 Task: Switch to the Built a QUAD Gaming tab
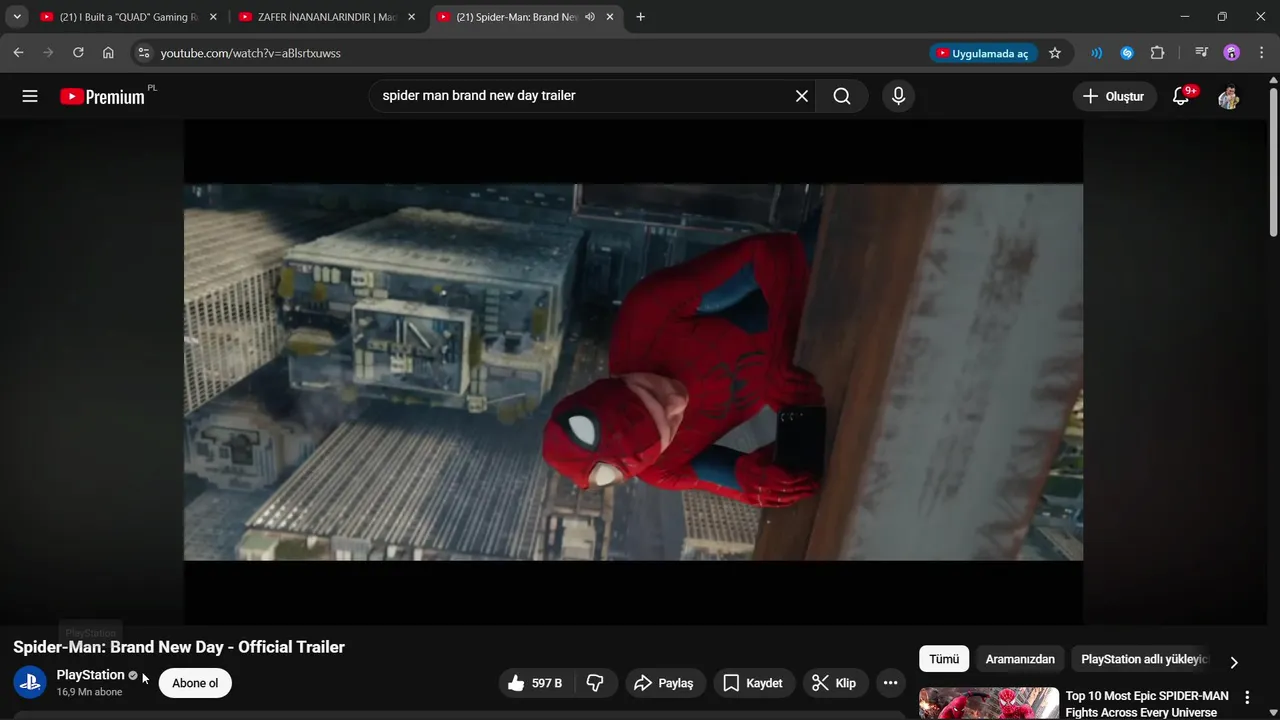[128, 17]
